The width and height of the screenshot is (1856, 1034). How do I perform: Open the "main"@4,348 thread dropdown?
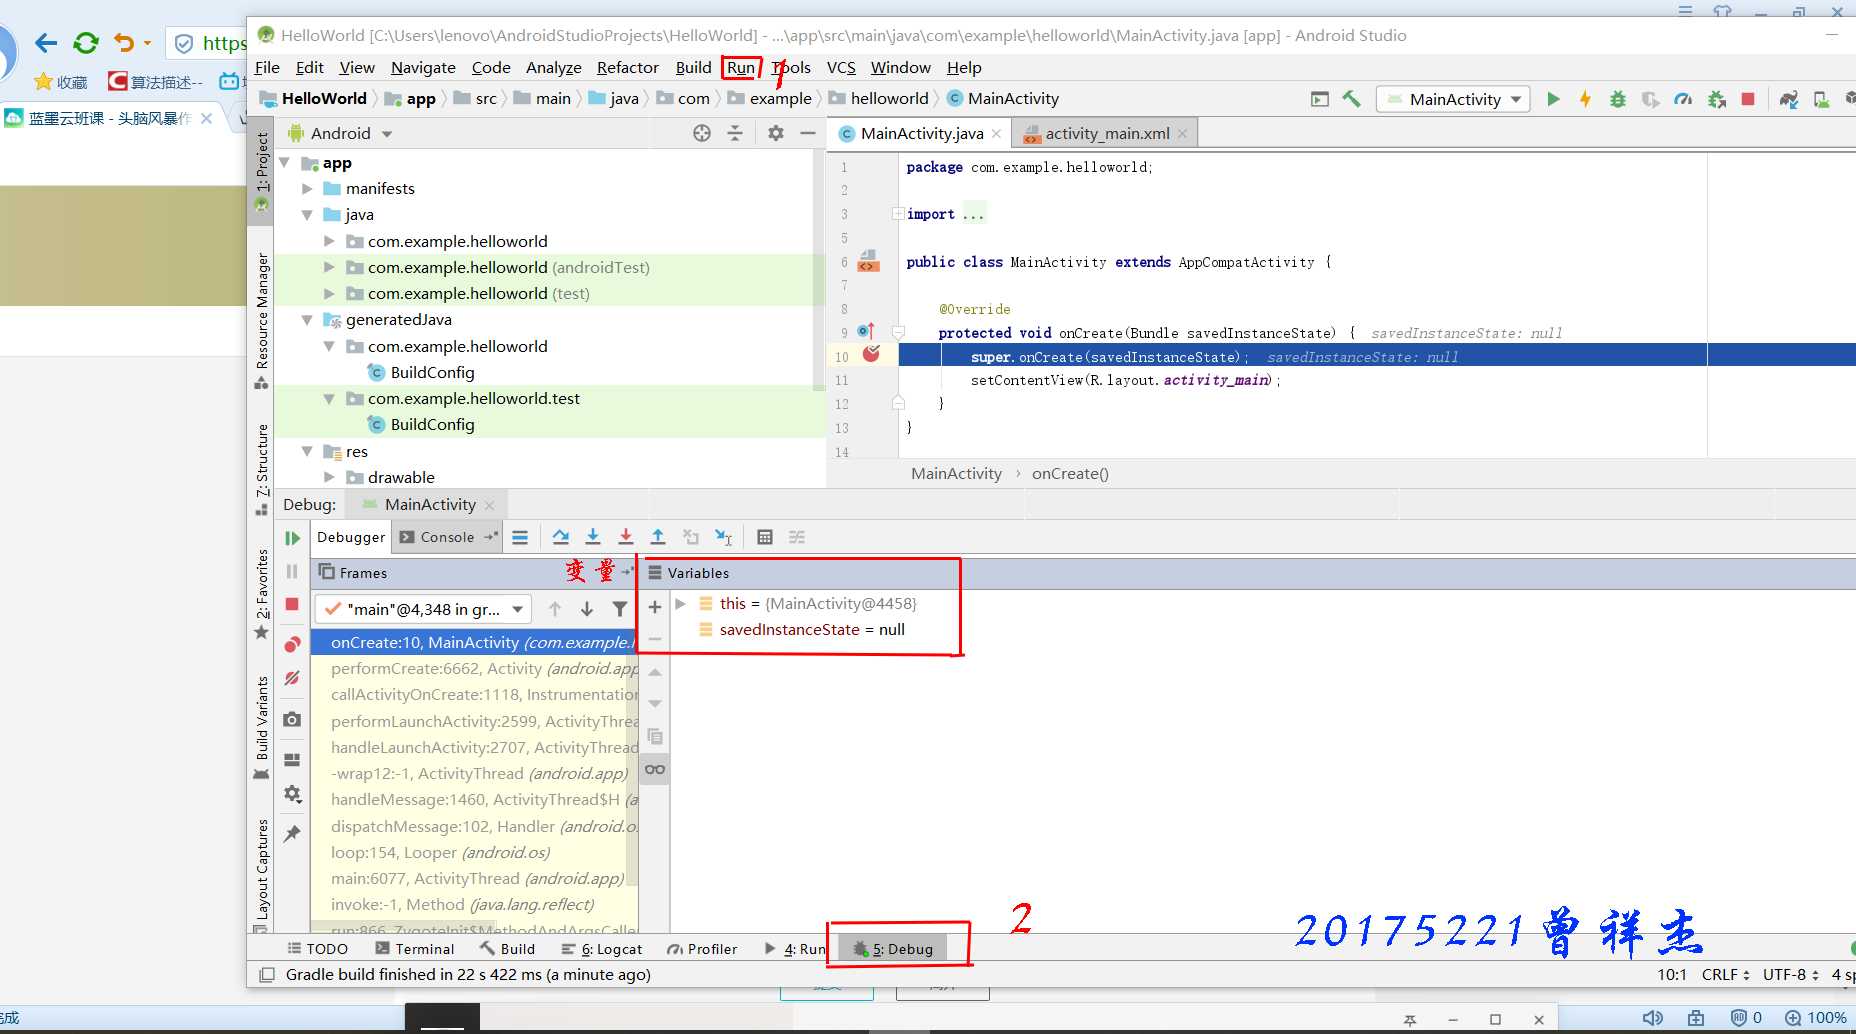point(423,609)
